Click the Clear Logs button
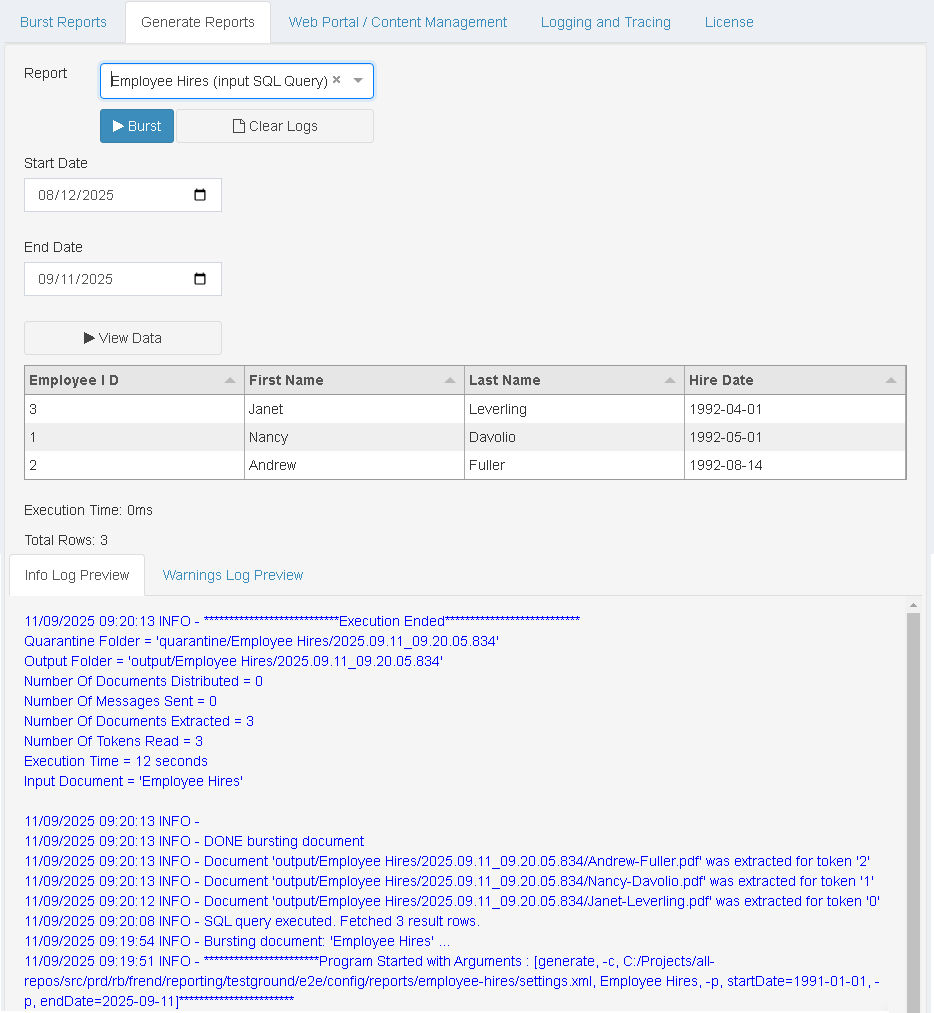 (275, 126)
